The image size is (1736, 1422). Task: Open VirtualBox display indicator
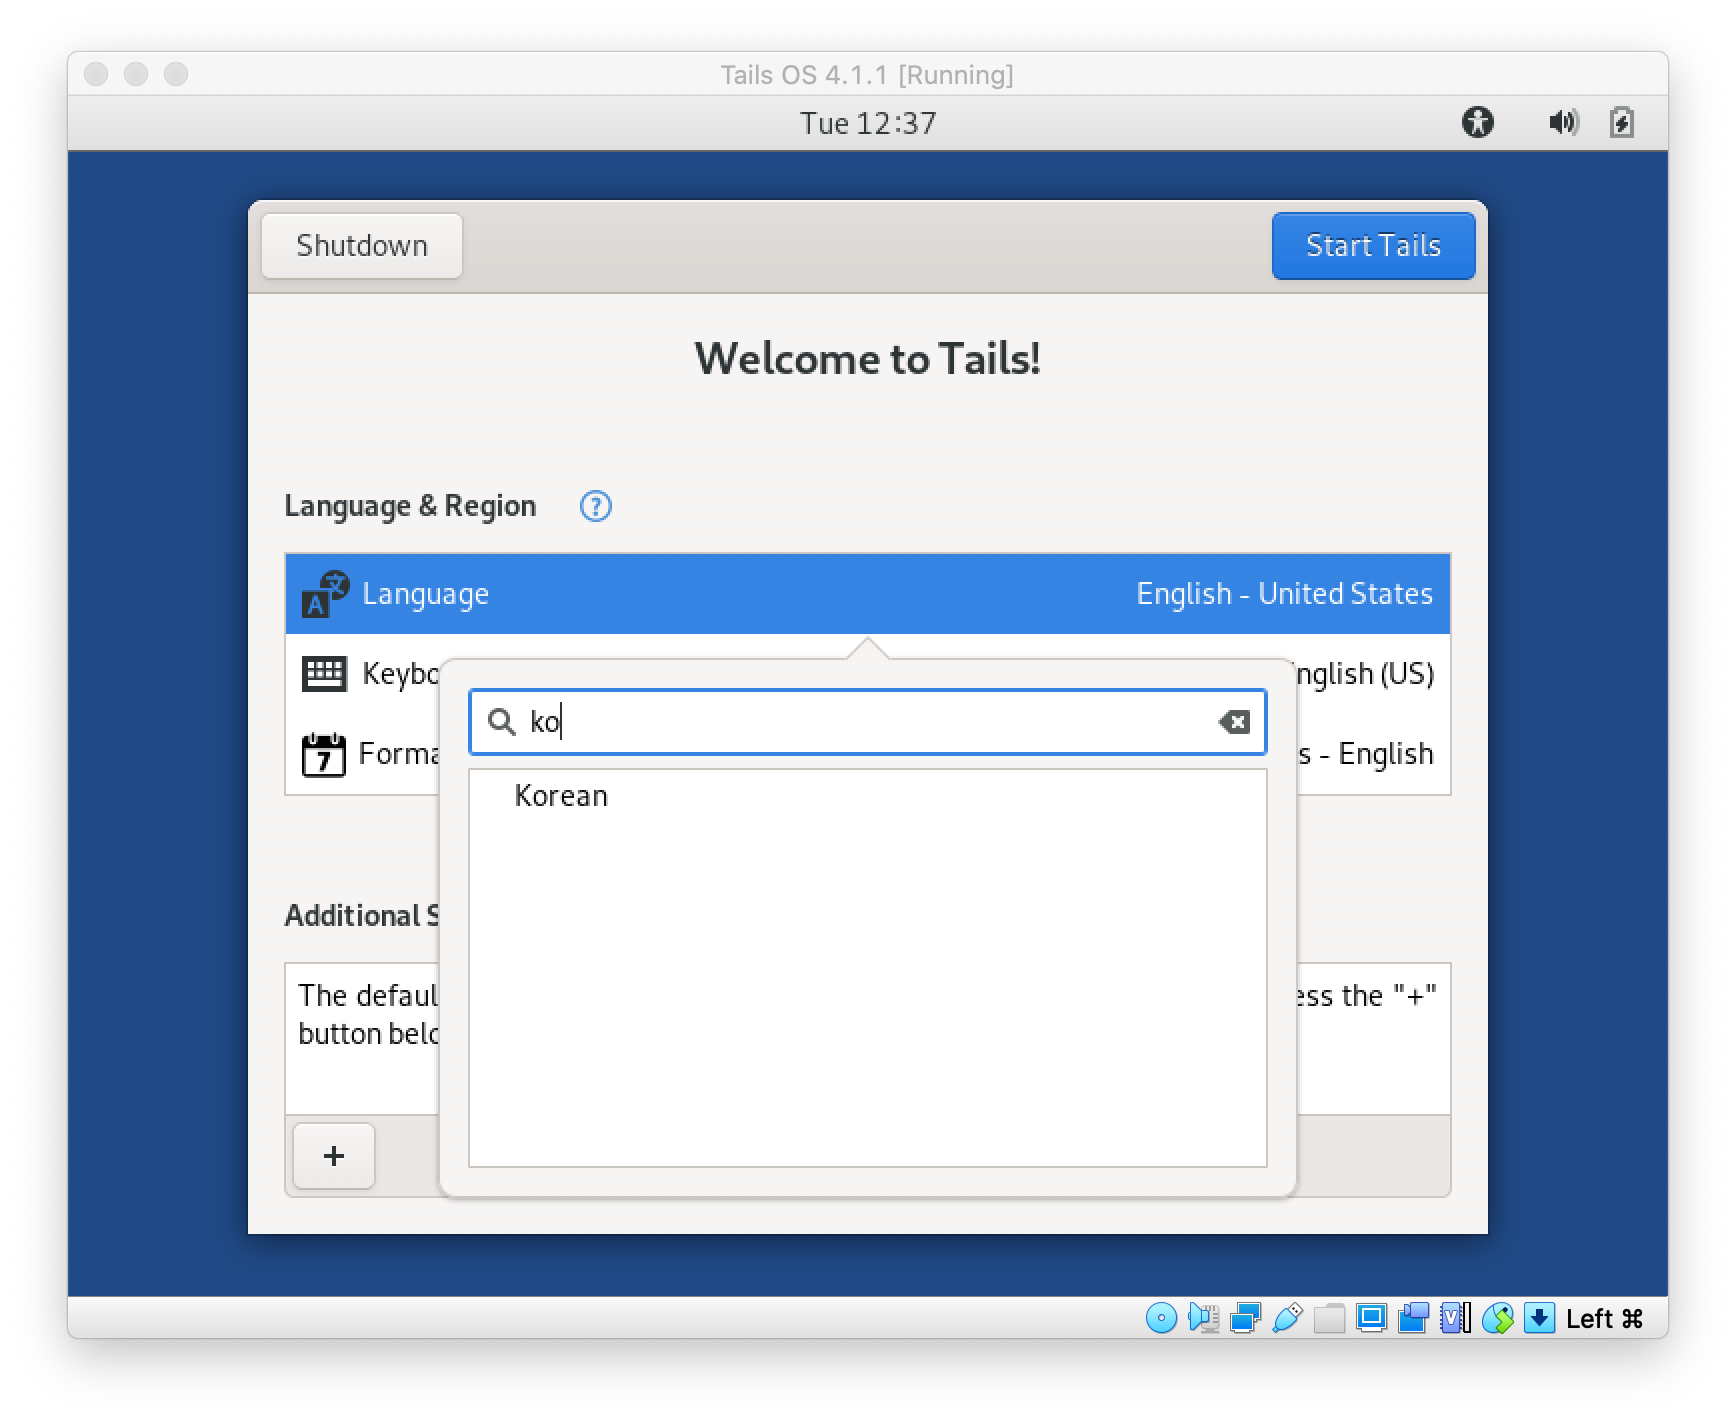[1371, 1318]
